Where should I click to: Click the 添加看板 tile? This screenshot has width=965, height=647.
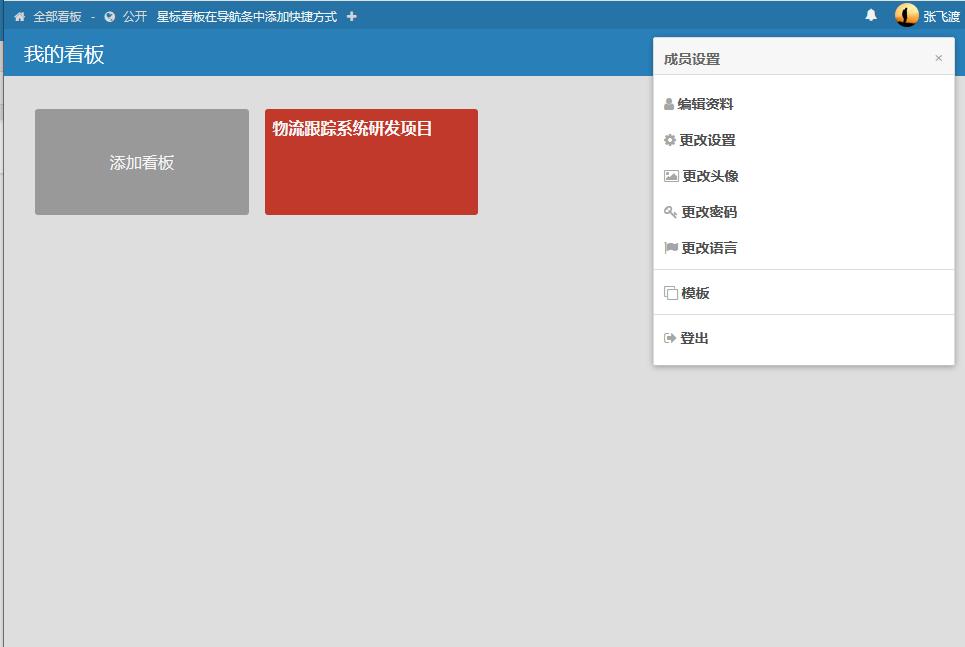tap(142, 162)
